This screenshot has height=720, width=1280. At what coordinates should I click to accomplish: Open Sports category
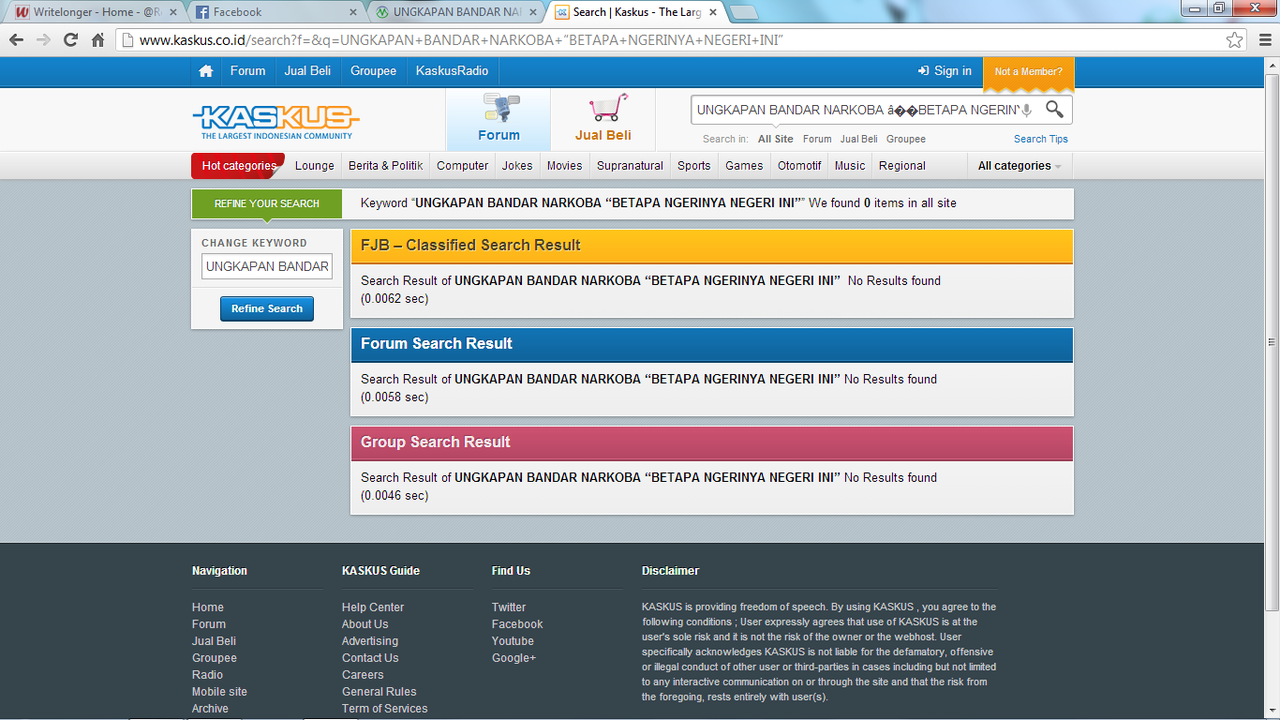[x=693, y=166]
